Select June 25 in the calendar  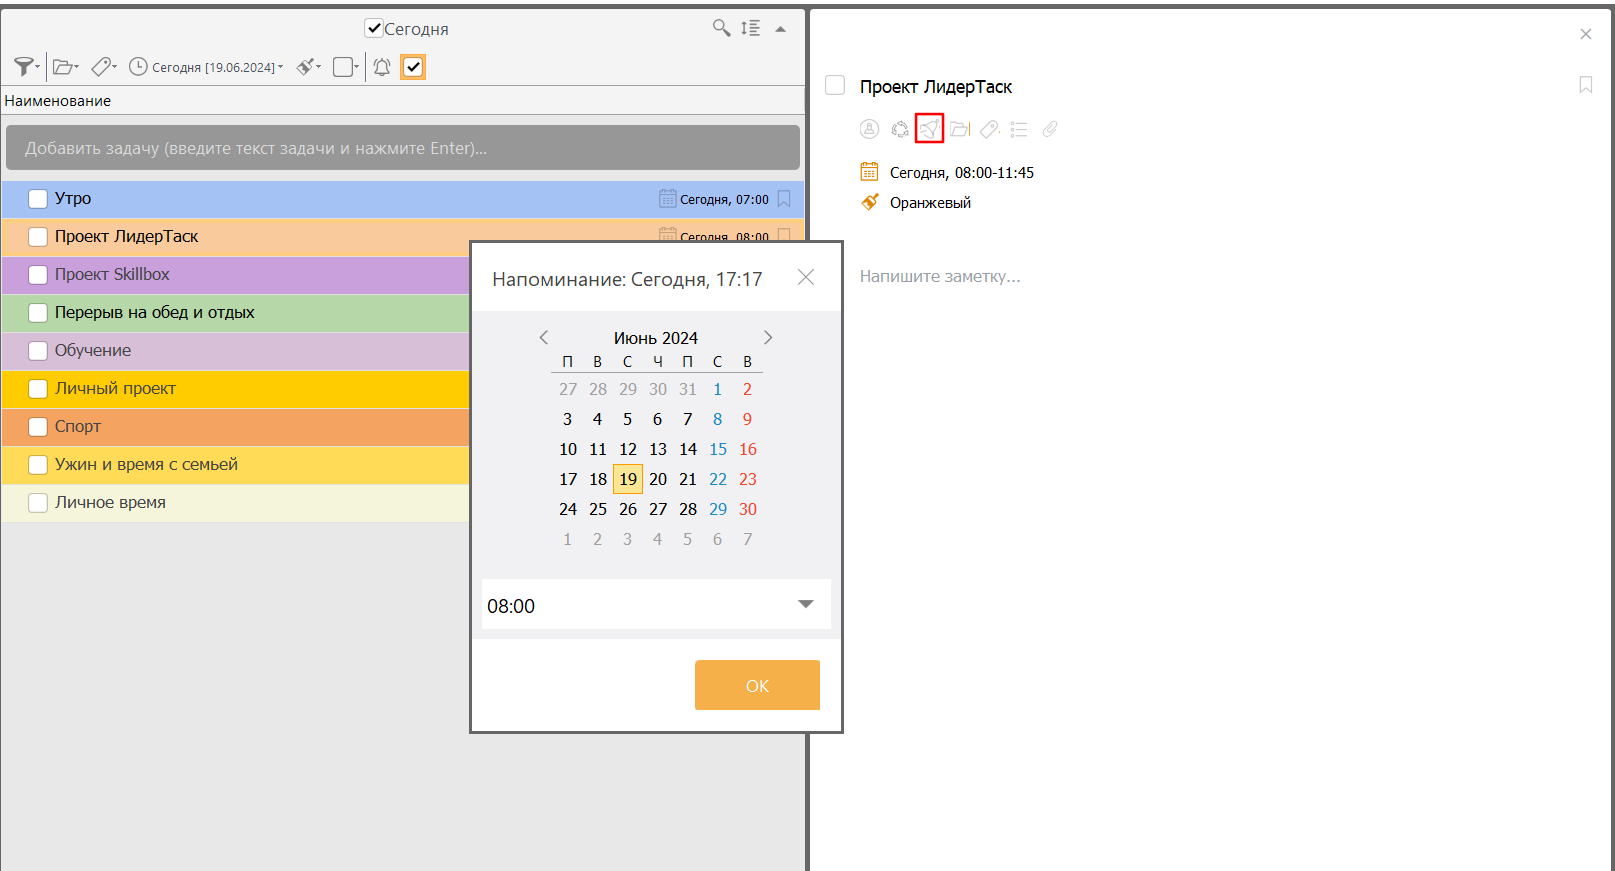point(598,509)
